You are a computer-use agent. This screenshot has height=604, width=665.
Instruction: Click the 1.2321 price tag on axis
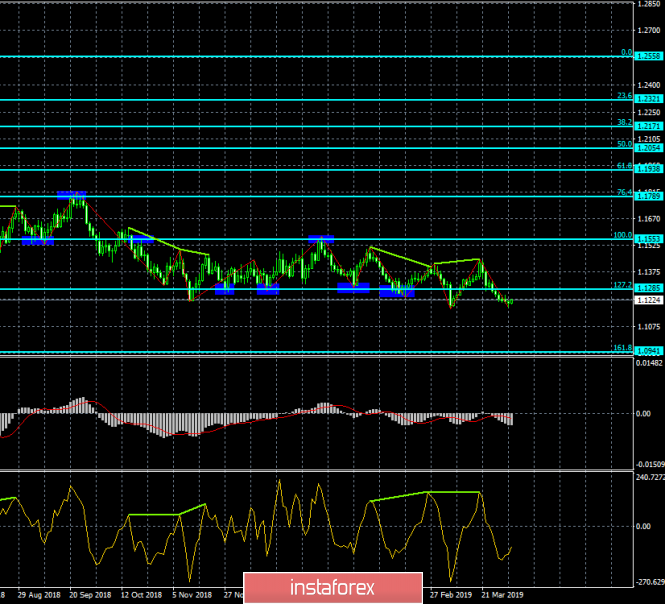click(x=649, y=100)
